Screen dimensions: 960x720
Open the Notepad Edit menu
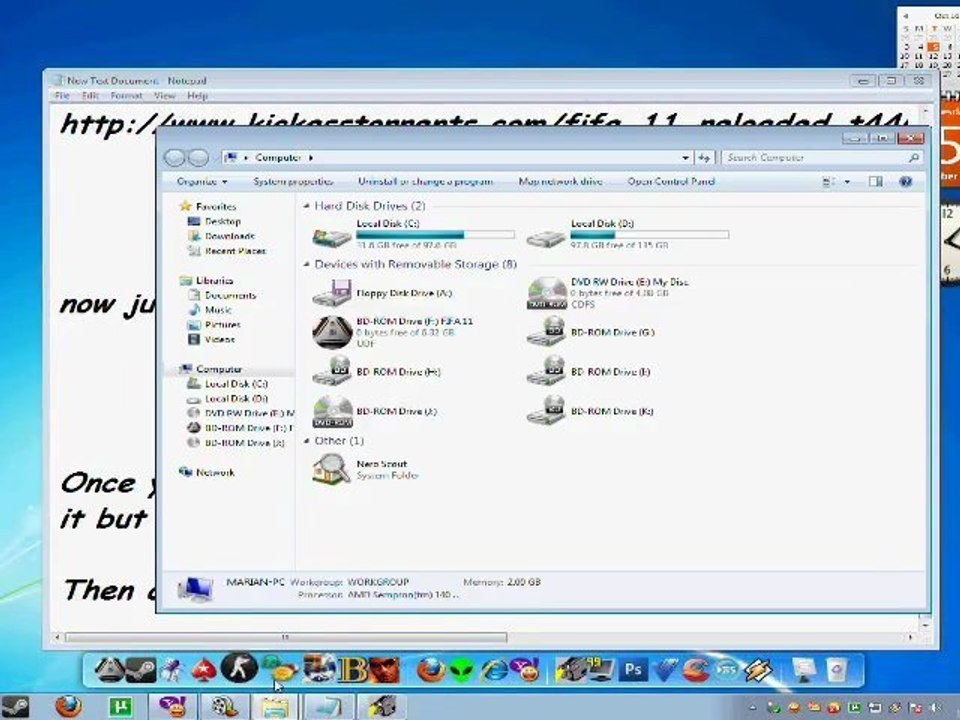pyautogui.click(x=90, y=96)
